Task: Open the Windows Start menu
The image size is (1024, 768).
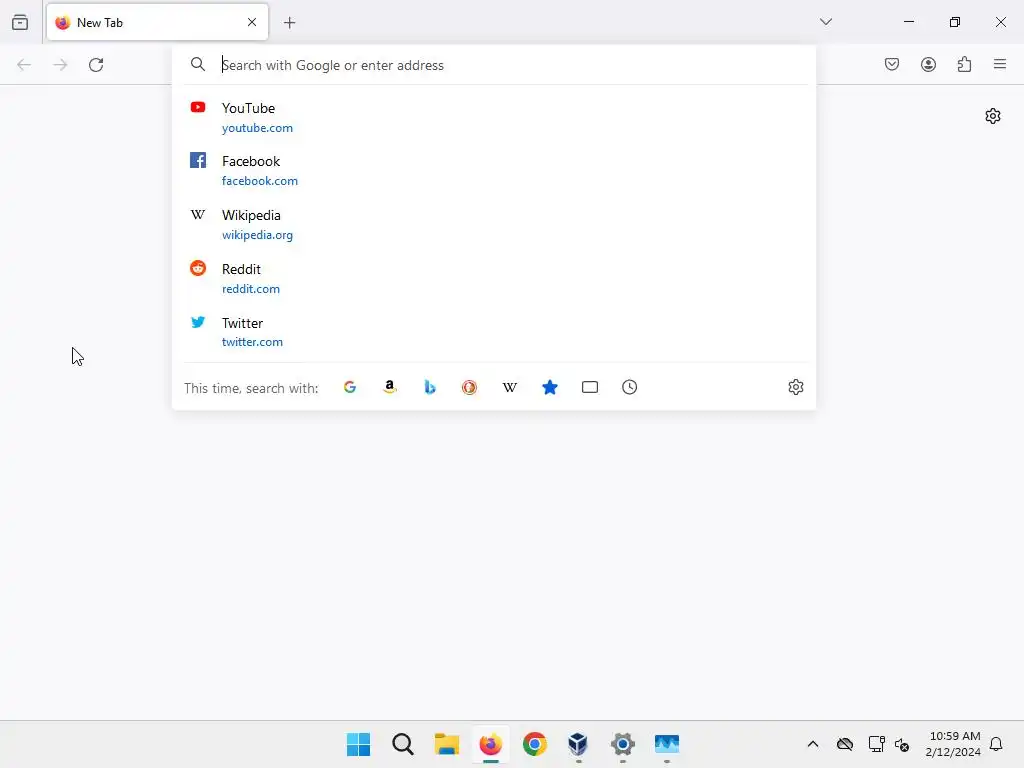Action: pos(359,744)
